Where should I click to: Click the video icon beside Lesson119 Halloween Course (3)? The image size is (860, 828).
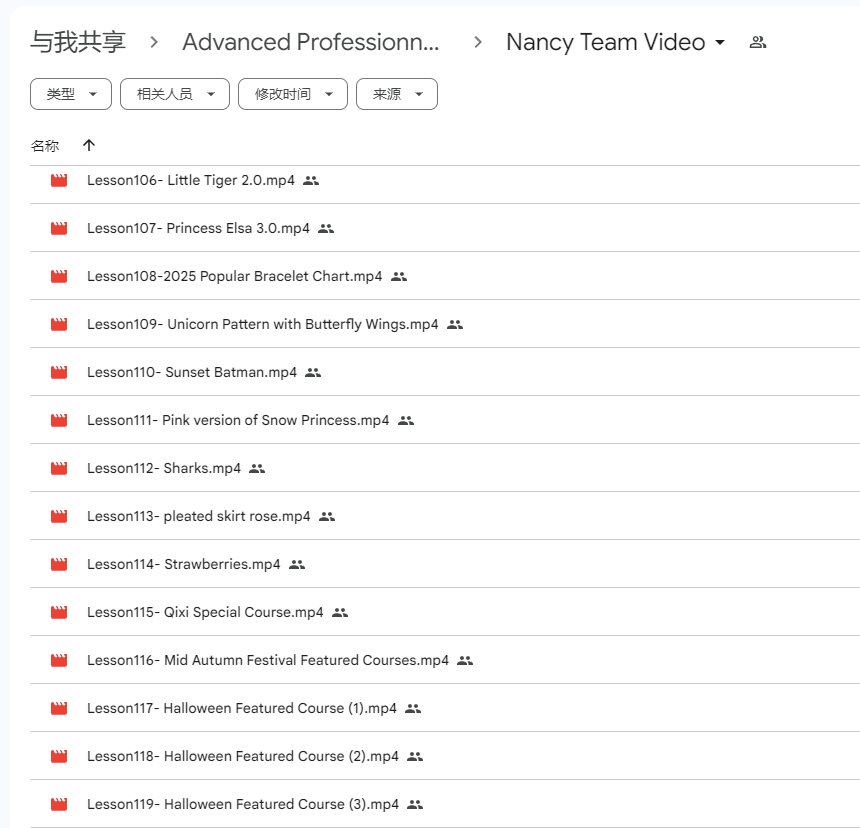tap(59, 804)
